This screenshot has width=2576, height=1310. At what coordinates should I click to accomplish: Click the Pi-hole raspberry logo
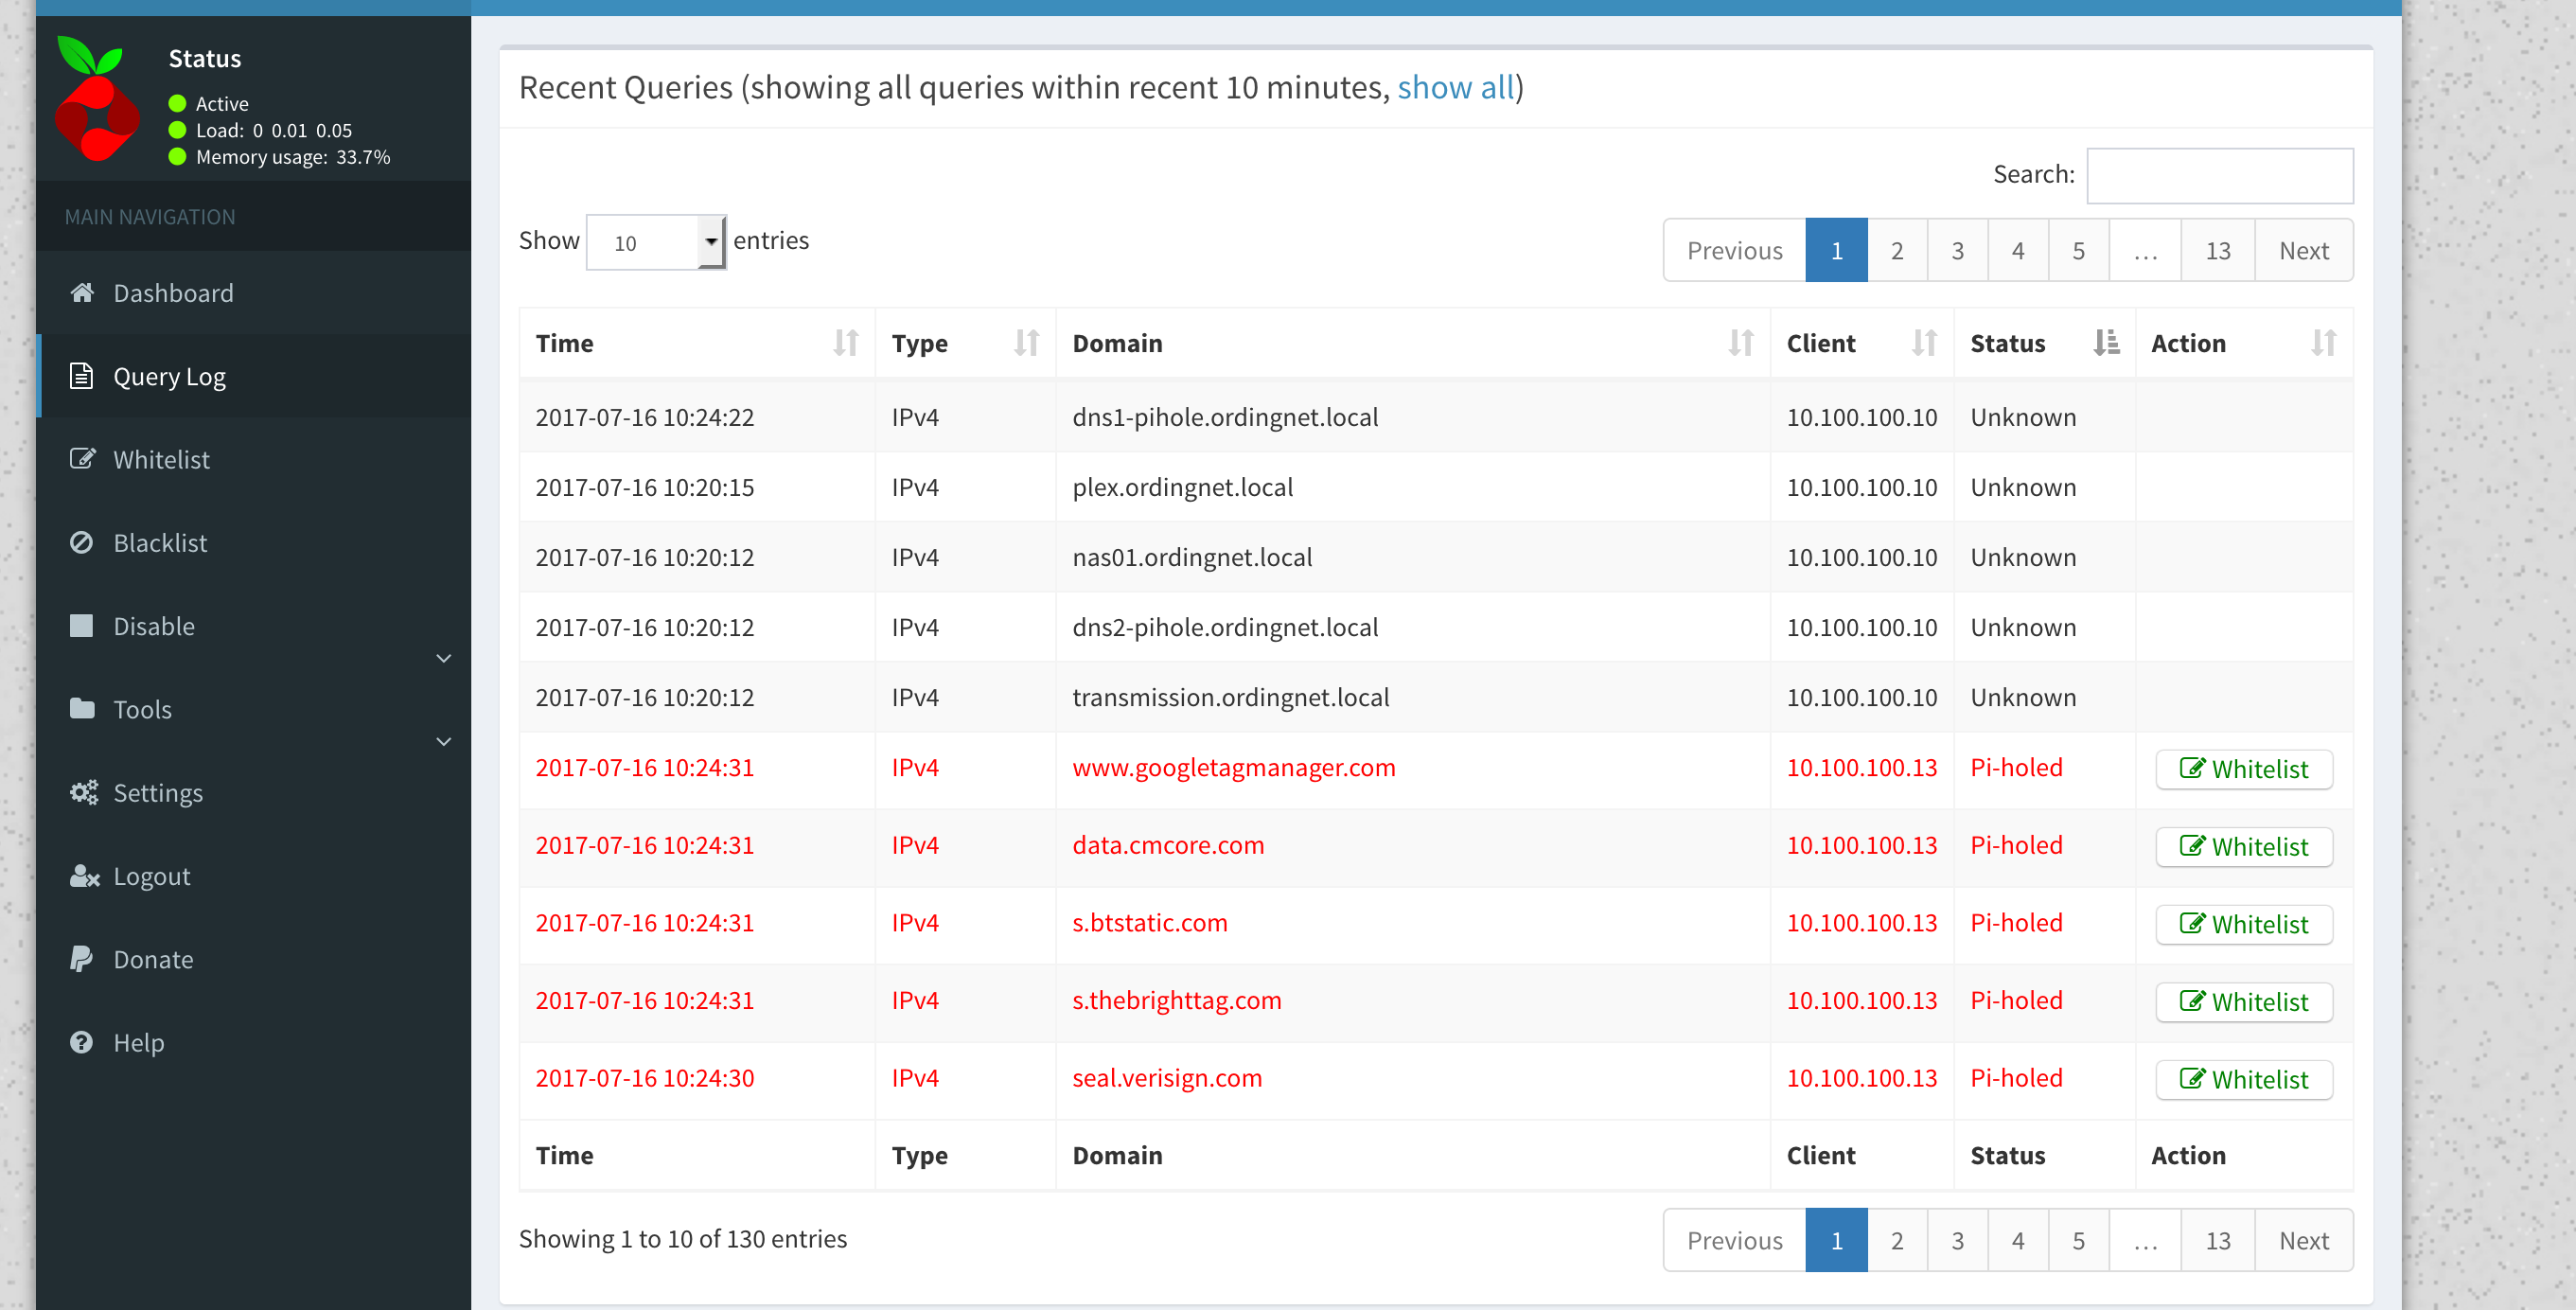click(x=96, y=100)
